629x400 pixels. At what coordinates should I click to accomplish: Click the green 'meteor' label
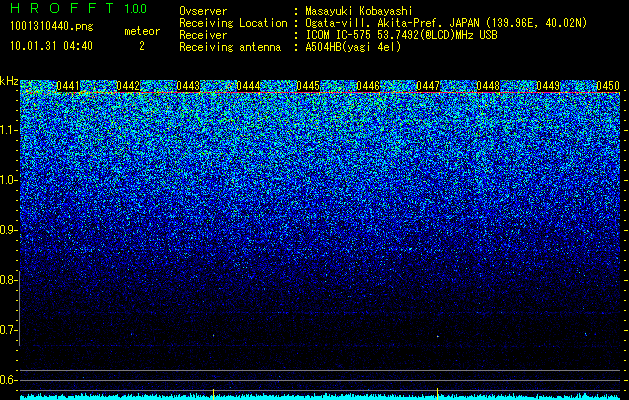(142, 31)
